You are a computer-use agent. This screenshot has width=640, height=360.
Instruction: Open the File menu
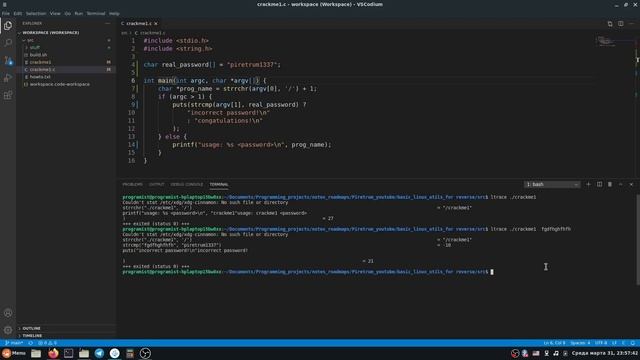pos(6,13)
